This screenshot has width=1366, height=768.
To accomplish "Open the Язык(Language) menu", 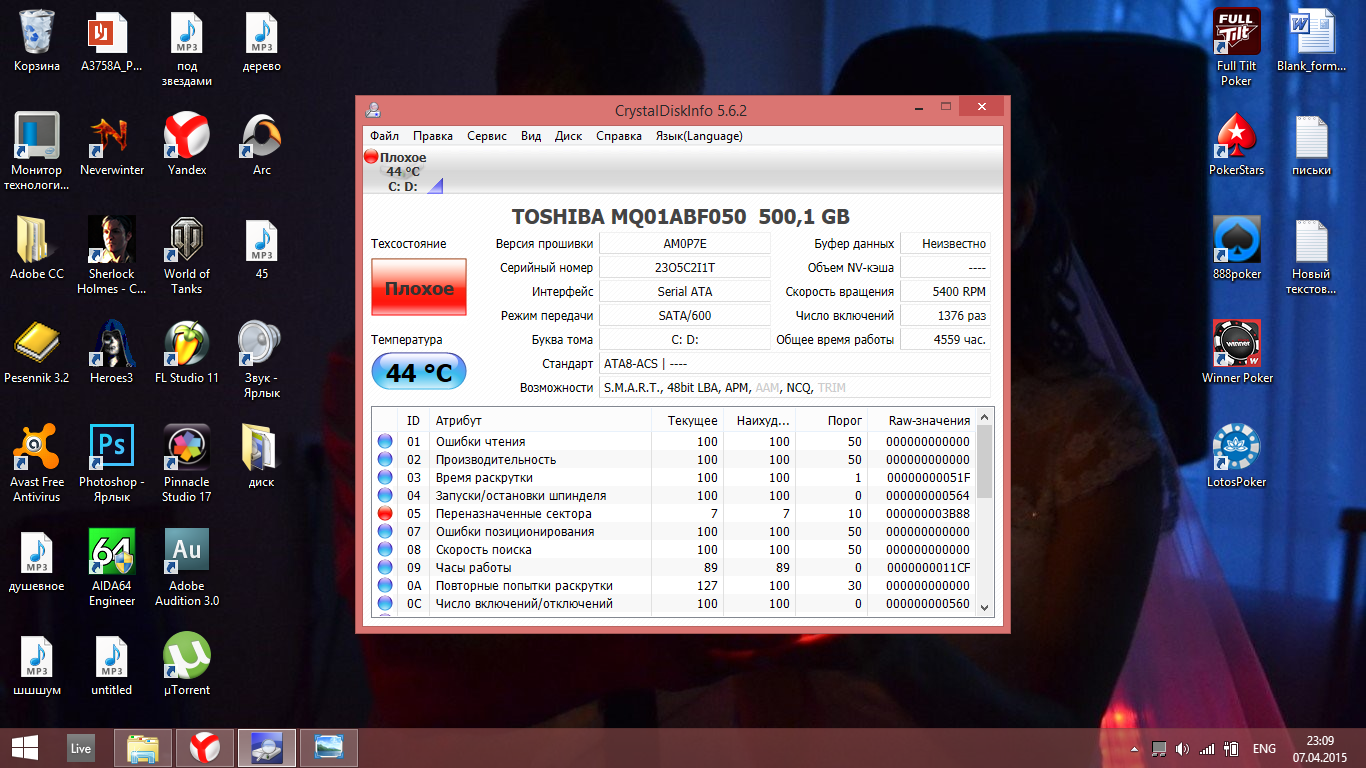I will [699, 136].
